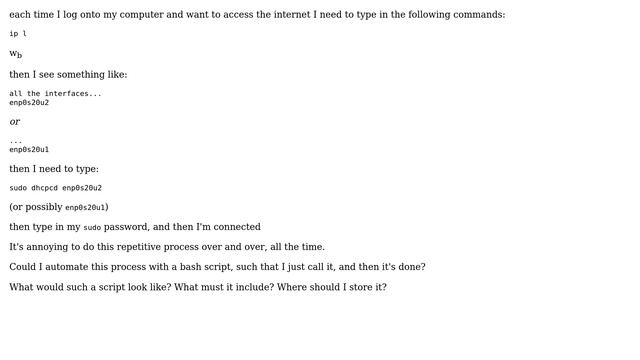Click the 'It's annoying to do this' sentence
The image size is (640, 360).
pos(167,247)
